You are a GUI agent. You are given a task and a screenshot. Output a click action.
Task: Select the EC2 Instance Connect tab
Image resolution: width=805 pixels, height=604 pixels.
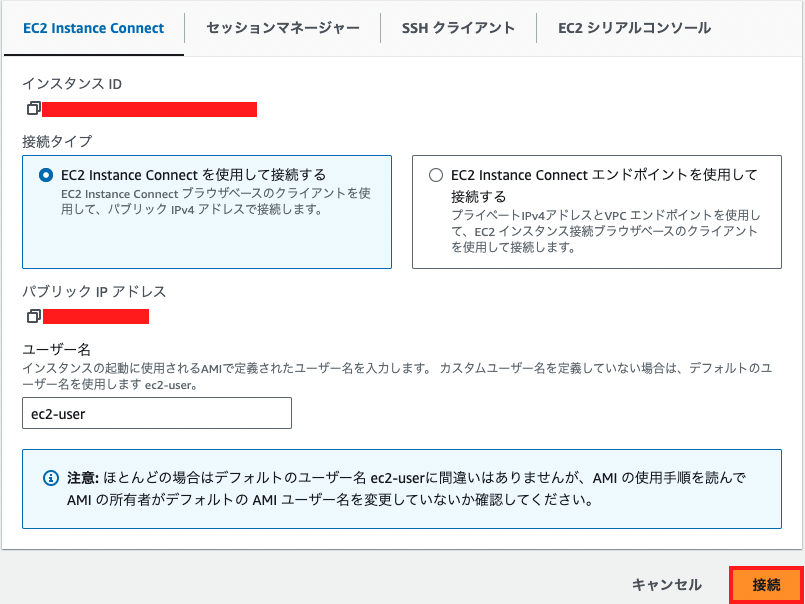pos(94,28)
